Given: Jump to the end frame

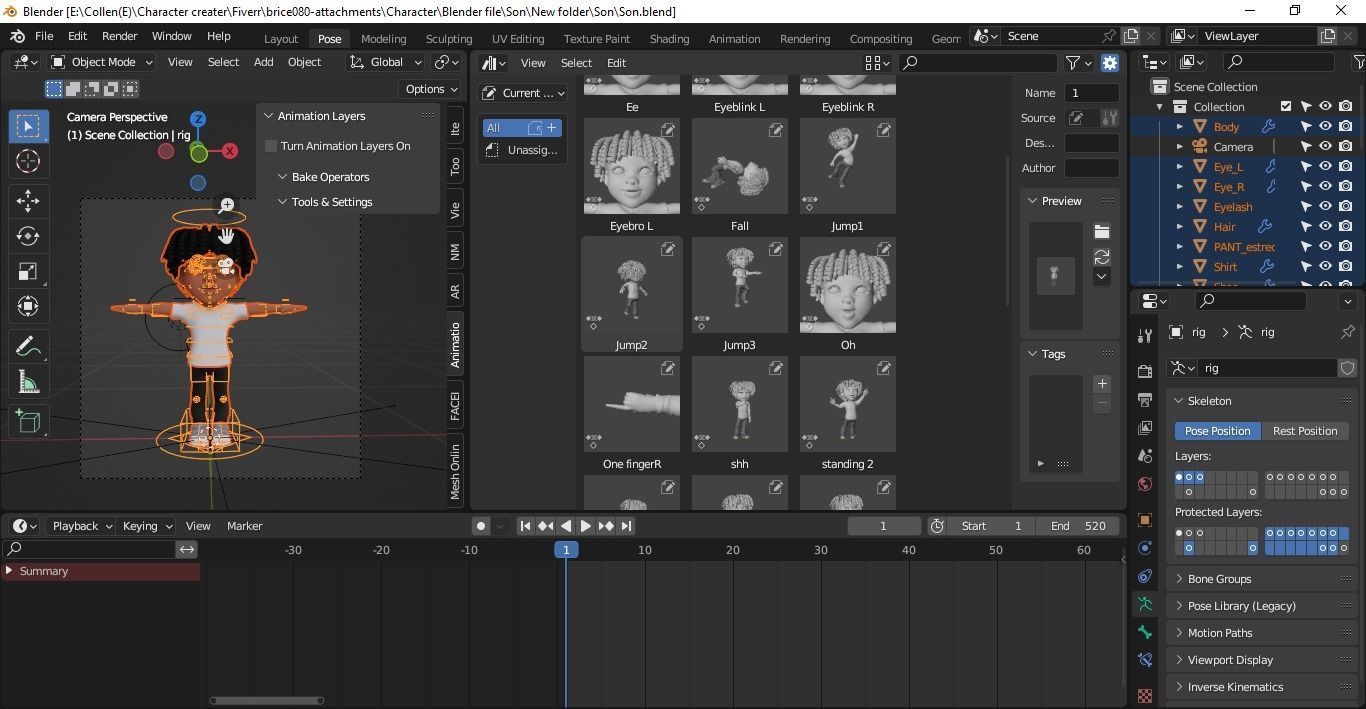Looking at the screenshot, I should pyautogui.click(x=627, y=526).
